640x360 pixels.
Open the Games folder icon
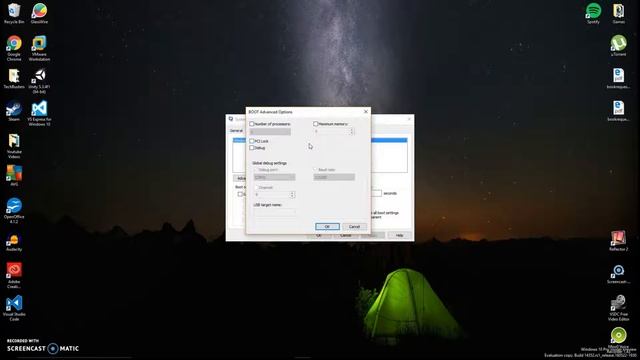click(x=618, y=13)
